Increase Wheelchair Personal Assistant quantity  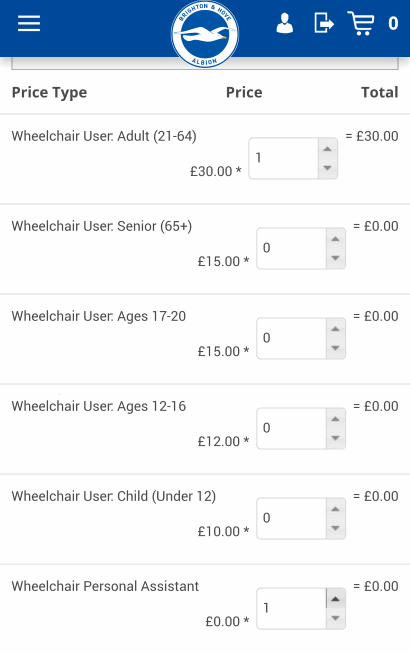click(x=335, y=599)
